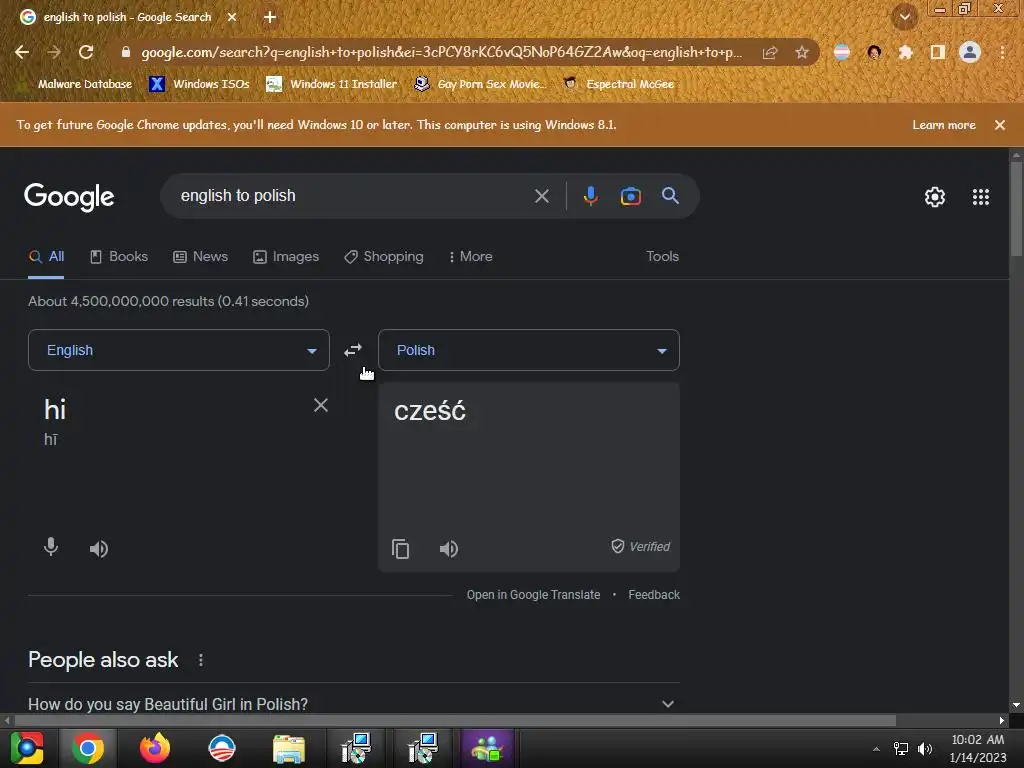Open Google quick settings gear

[935, 197]
